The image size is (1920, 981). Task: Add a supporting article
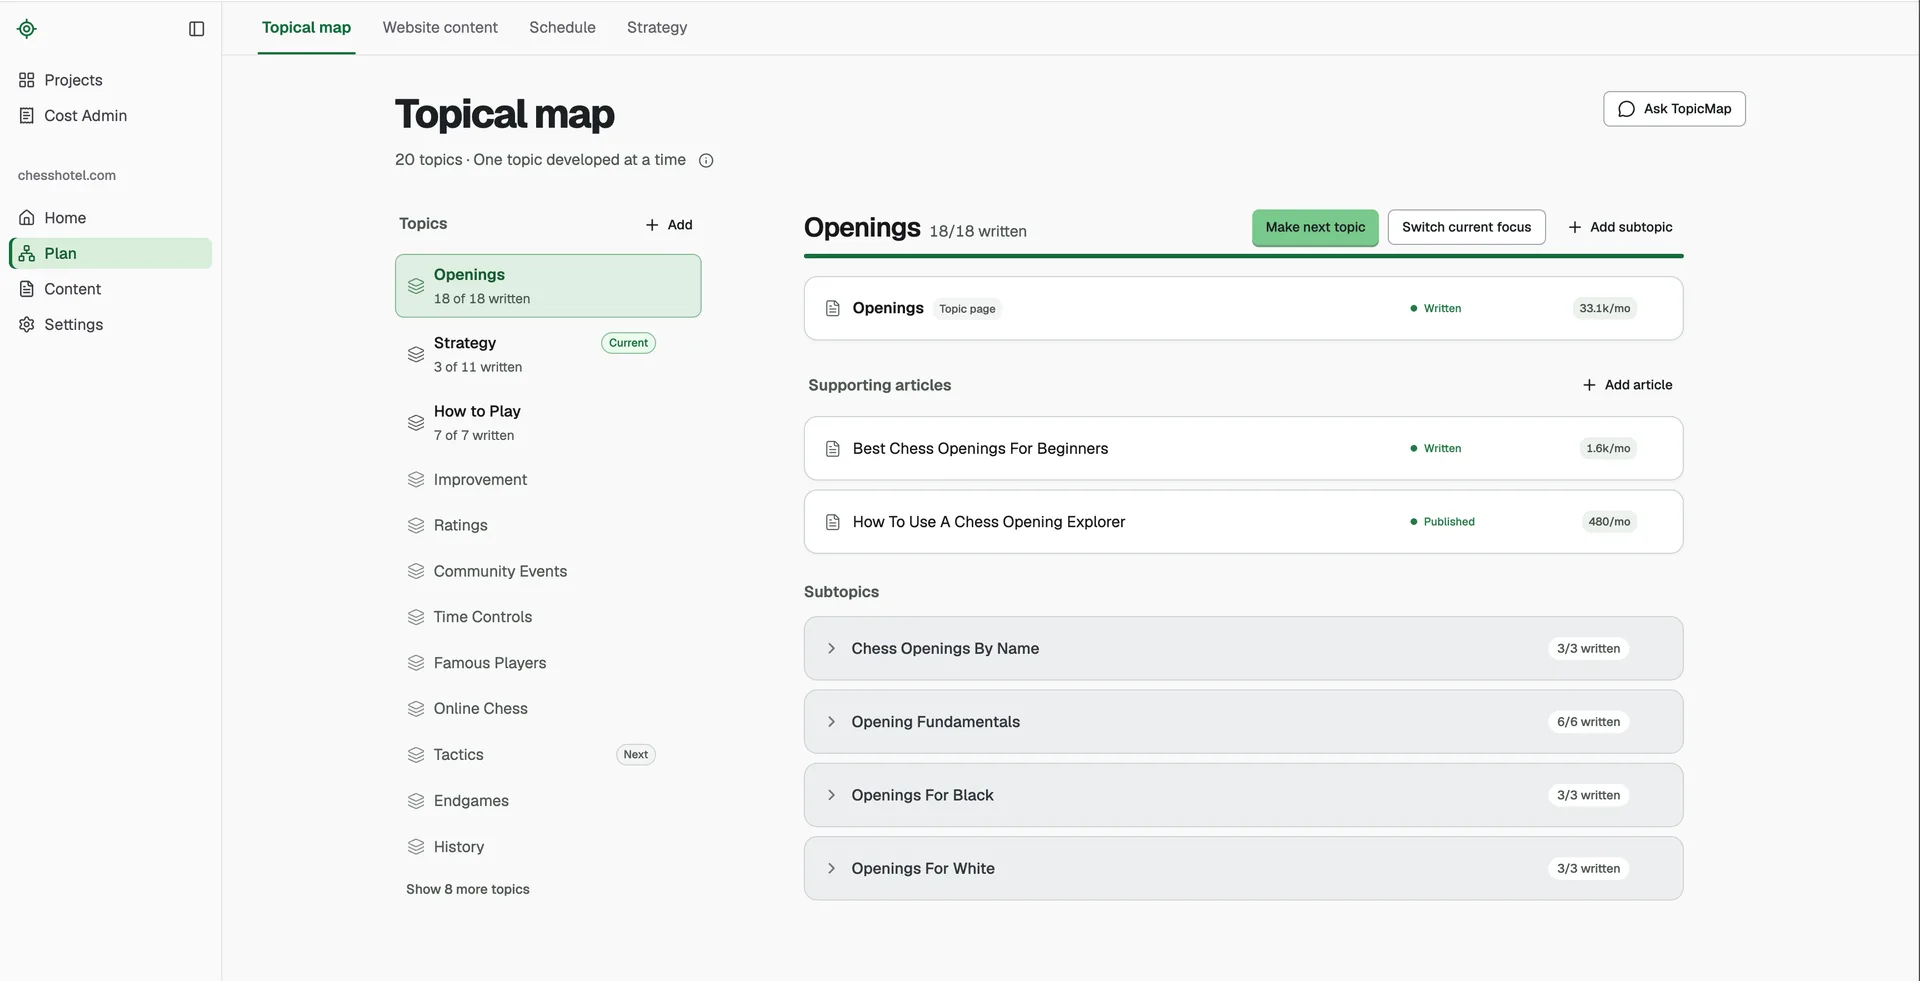[1627, 385]
